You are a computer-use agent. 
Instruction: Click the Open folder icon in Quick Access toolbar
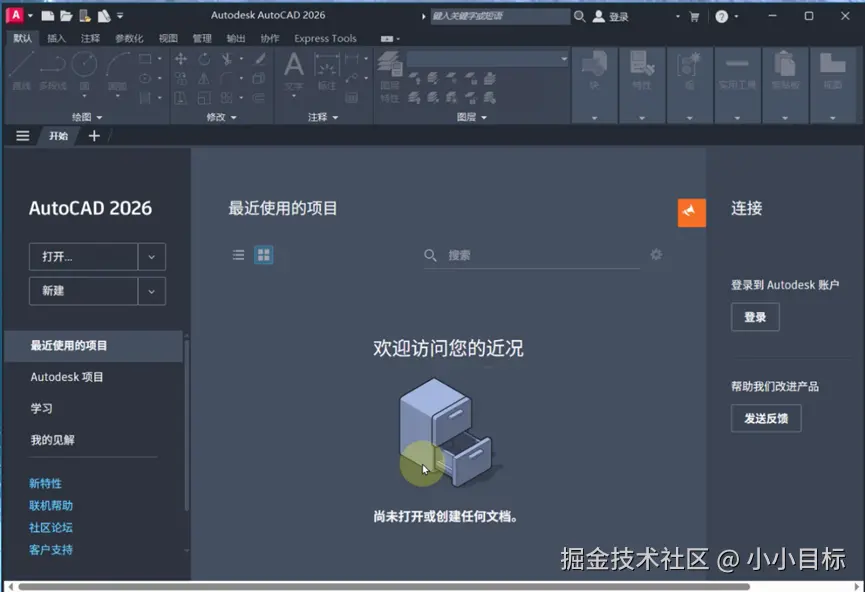coord(66,16)
